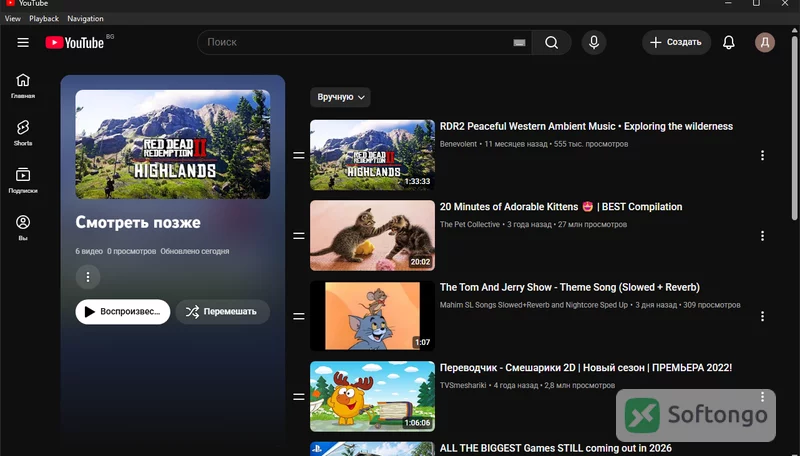
Task: Click the YouTube logo
Action: click(74, 42)
